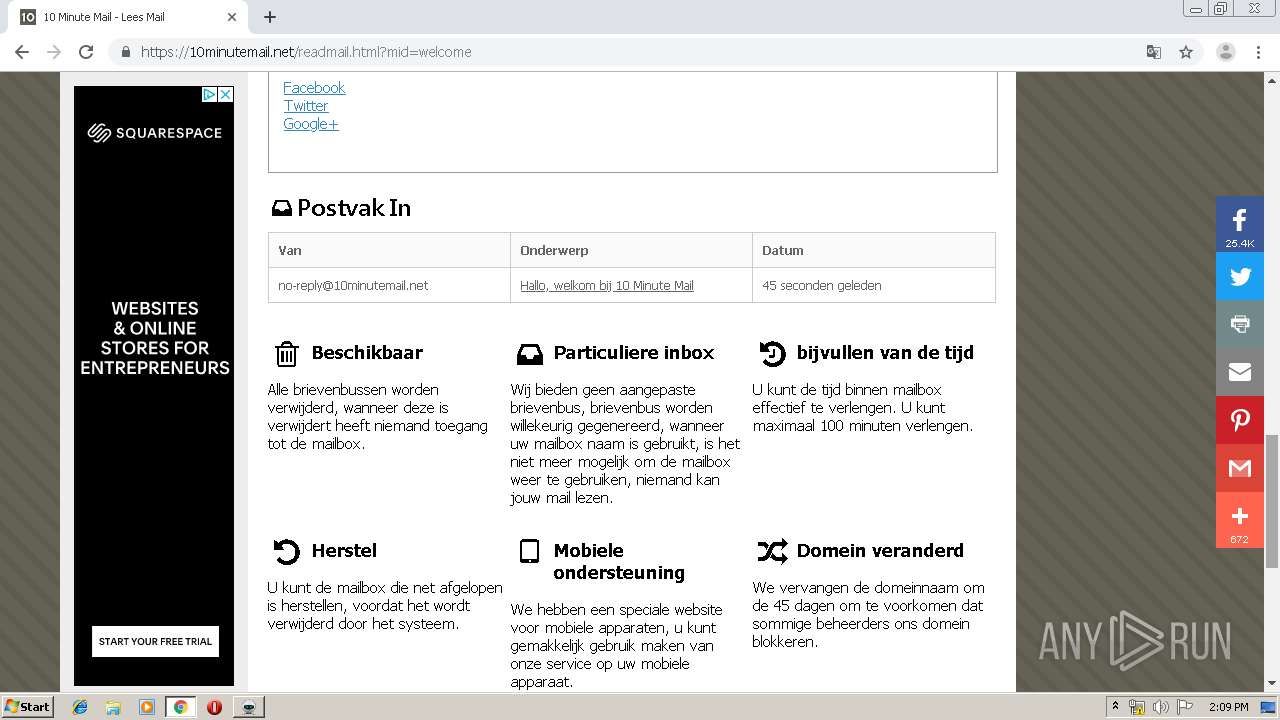Click sender no-reply@10minutemail.net

[353, 285]
